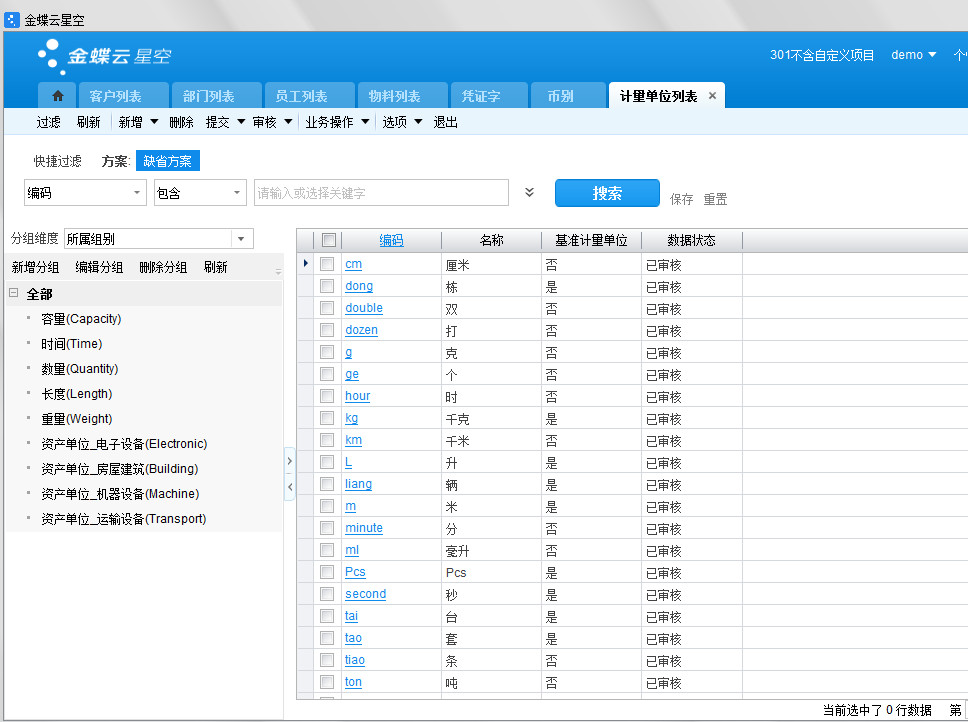Check the row checkbox for cm
The width and height of the screenshot is (968, 722).
click(x=327, y=264)
